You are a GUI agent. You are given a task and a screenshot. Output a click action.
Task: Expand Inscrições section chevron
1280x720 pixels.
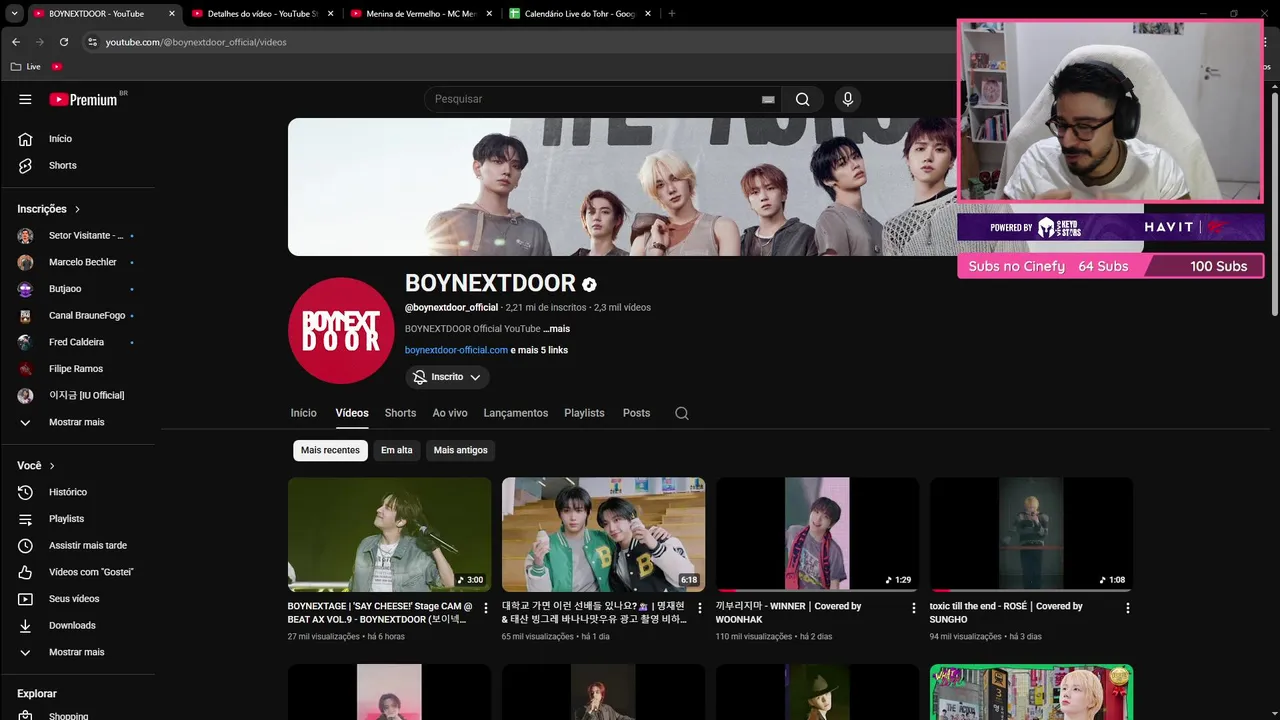pos(77,209)
